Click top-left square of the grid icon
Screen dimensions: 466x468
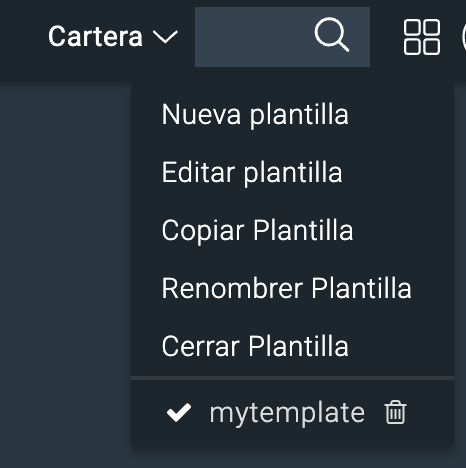(x=412, y=27)
